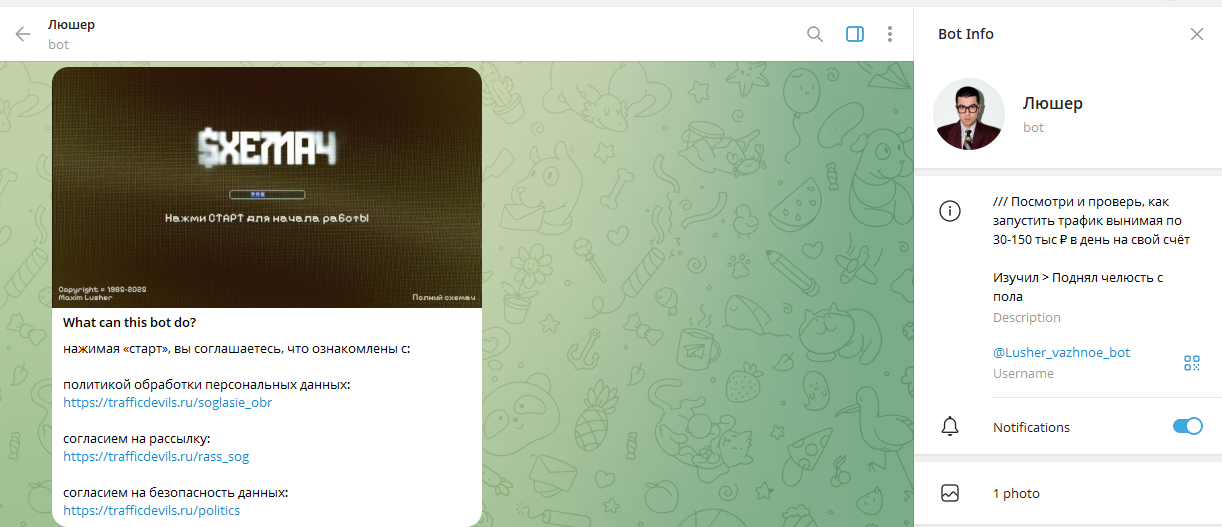Image resolution: width=1222 pixels, height=527 pixels.
Task: Click the info circle icon near description
Action: [x=950, y=211]
